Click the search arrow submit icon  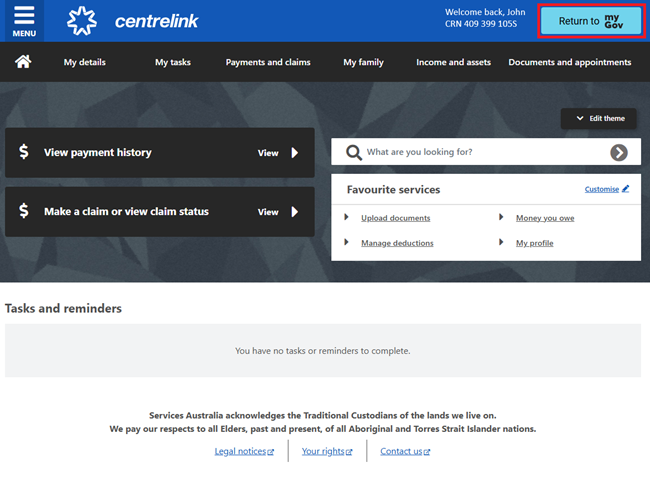coord(619,152)
